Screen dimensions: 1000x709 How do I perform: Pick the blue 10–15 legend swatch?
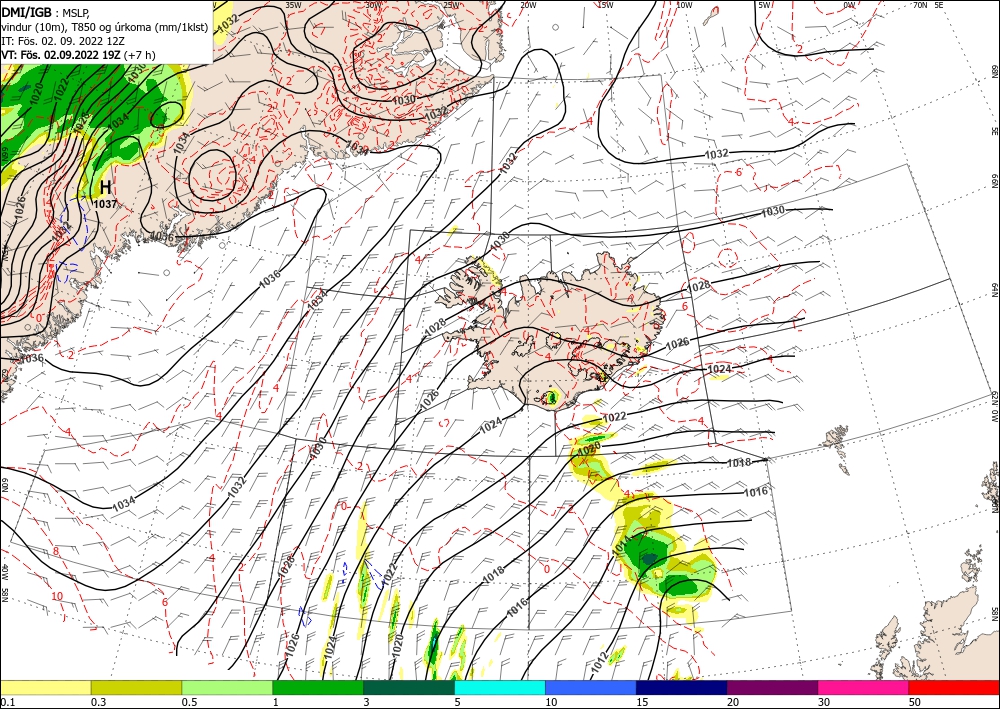coord(591,687)
